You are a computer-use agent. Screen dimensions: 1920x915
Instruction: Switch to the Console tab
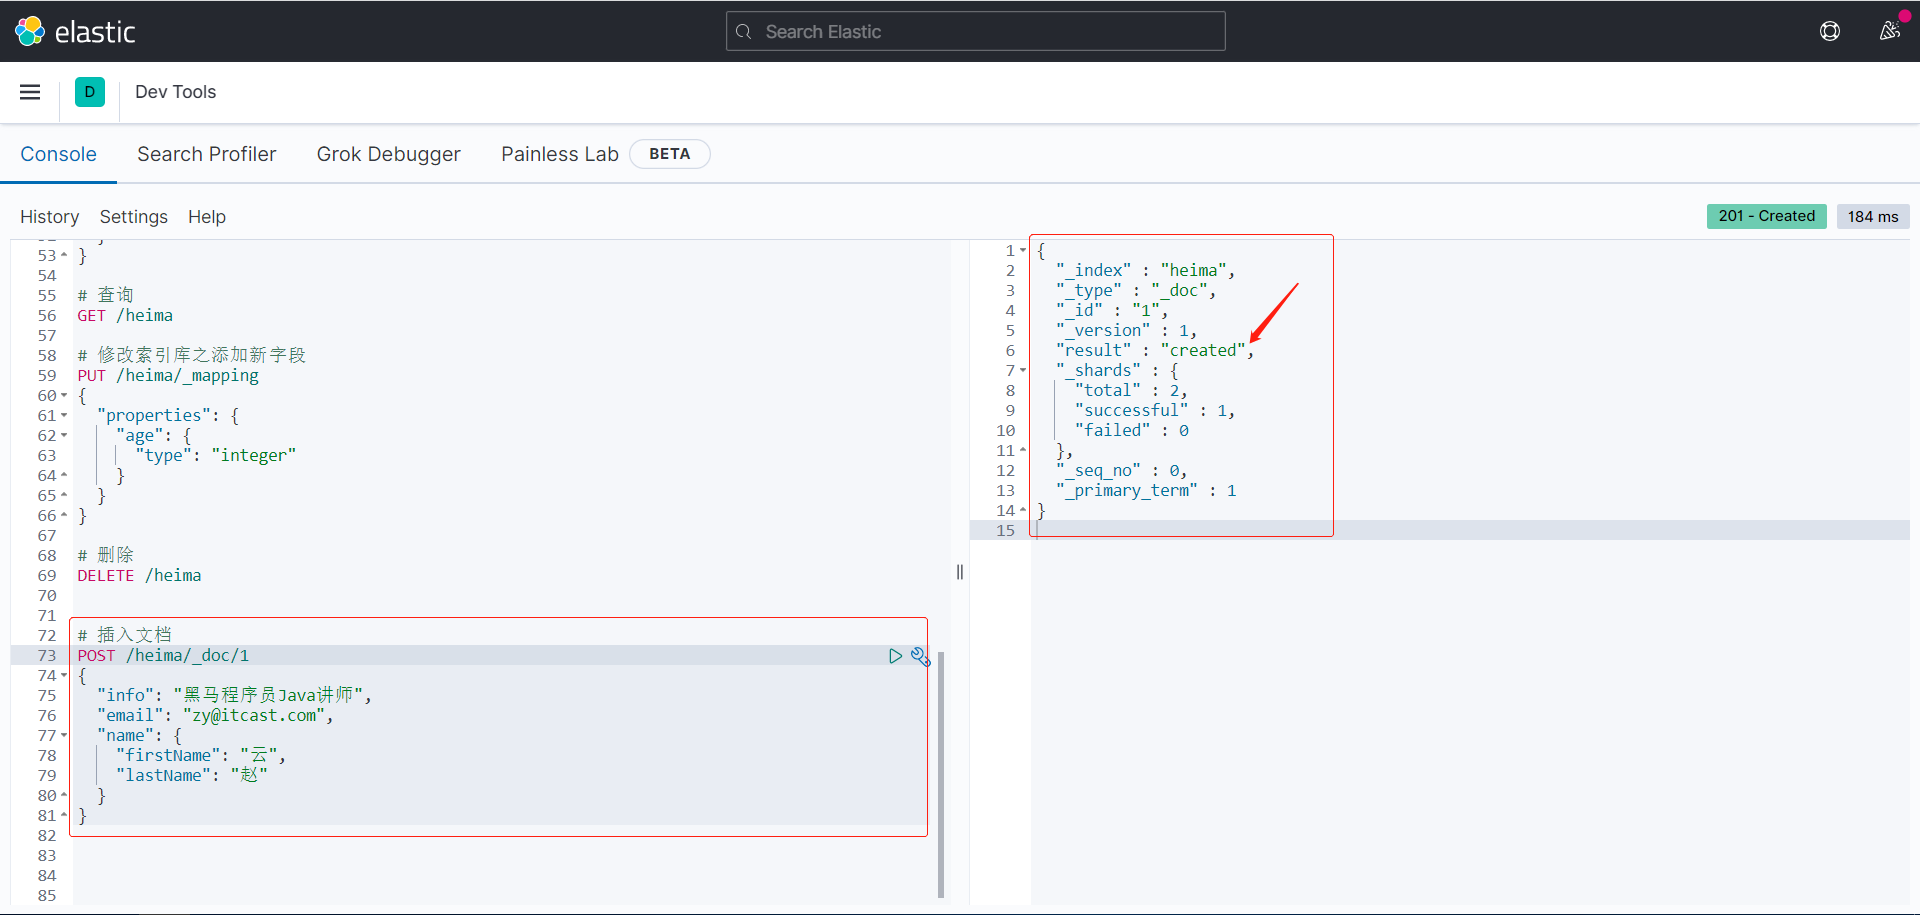(x=59, y=154)
